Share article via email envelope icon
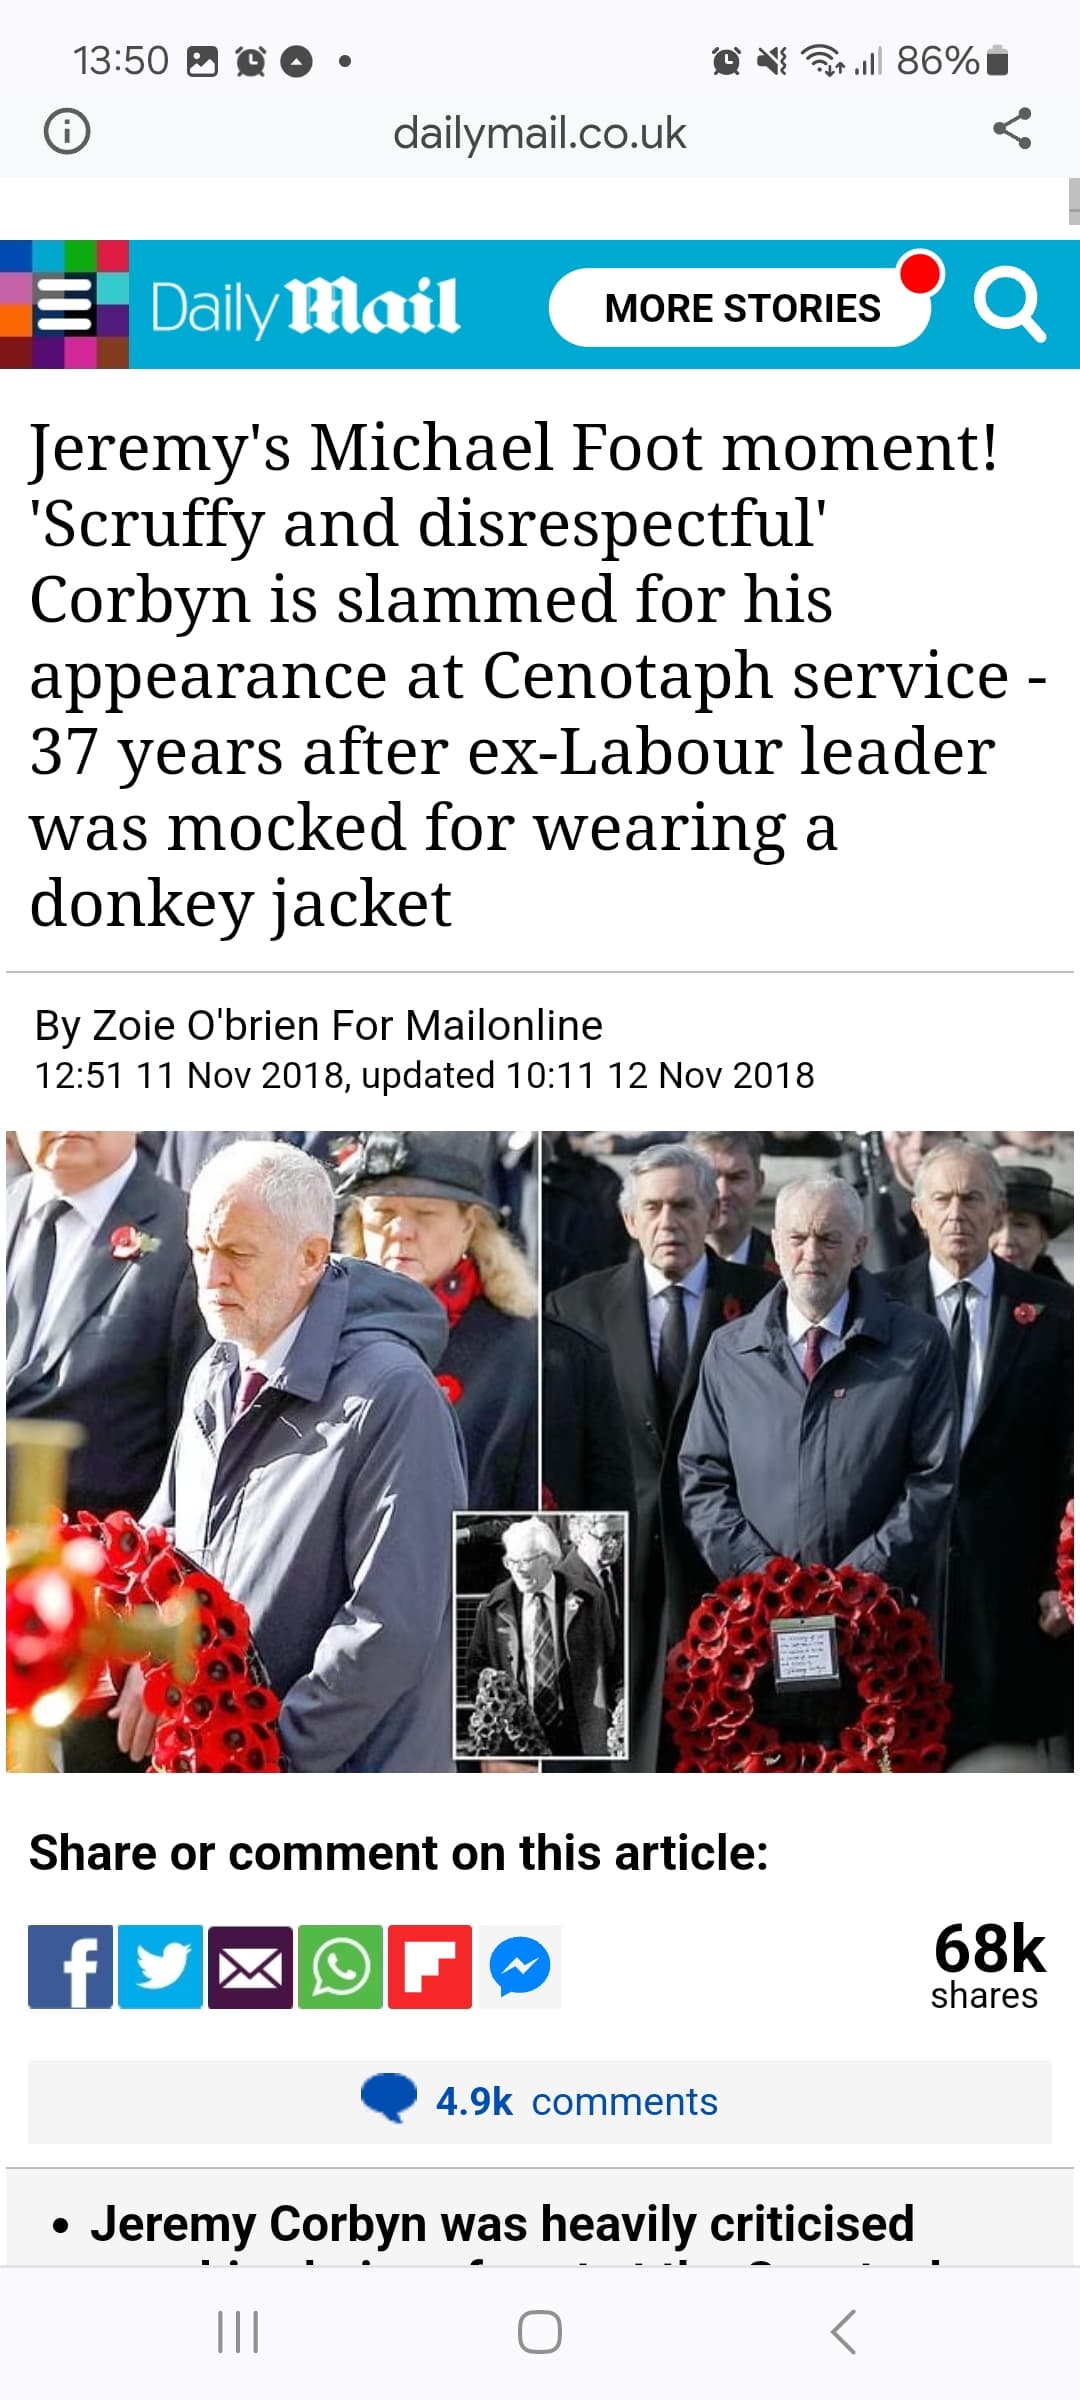The width and height of the screenshot is (1080, 2400). tap(250, 1966)
